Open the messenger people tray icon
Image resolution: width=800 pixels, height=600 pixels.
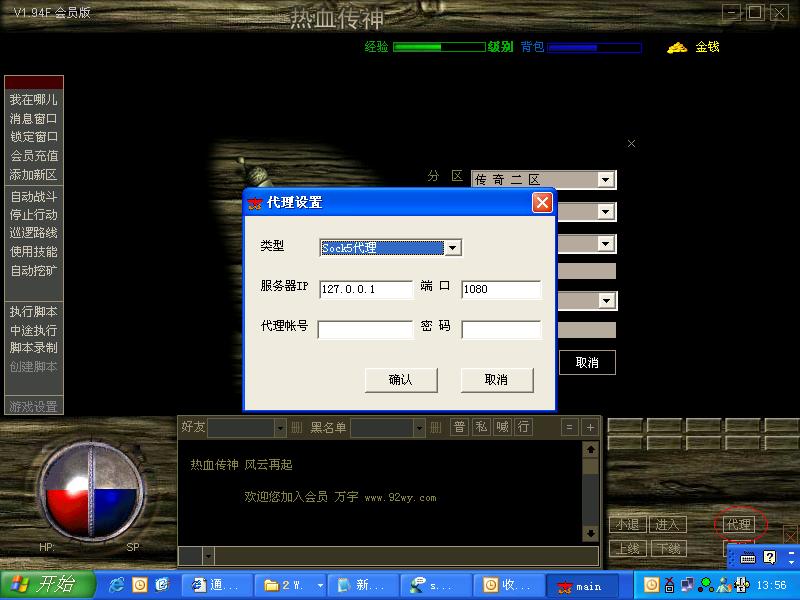pyautogui.click(x=723, y=585)
